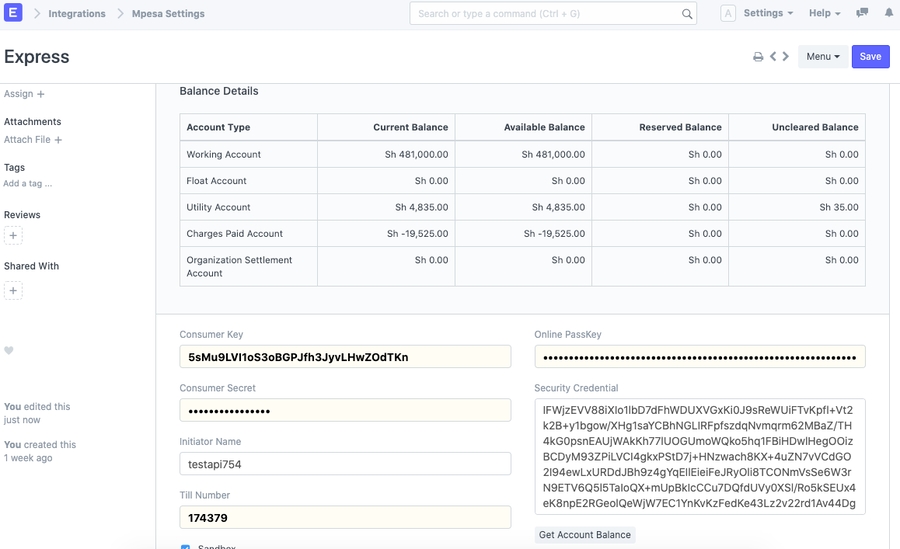Click the Consumer Key input field
Screen dimensions: 900x549
click(345, 357)
